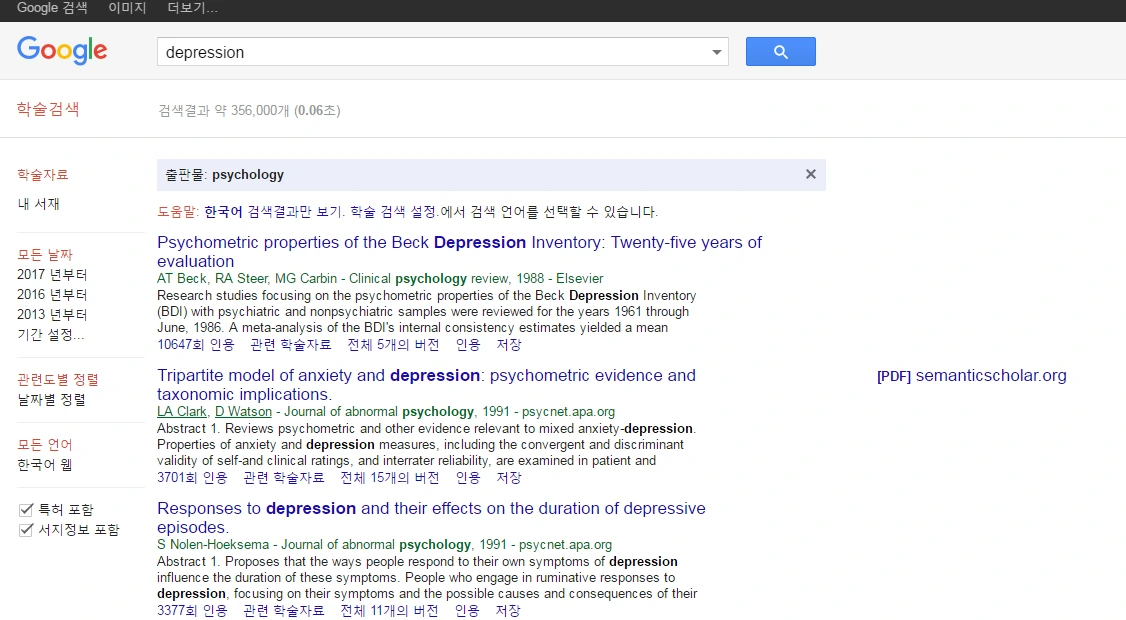
Task: Click the Google logo
Action: point(62,50)
